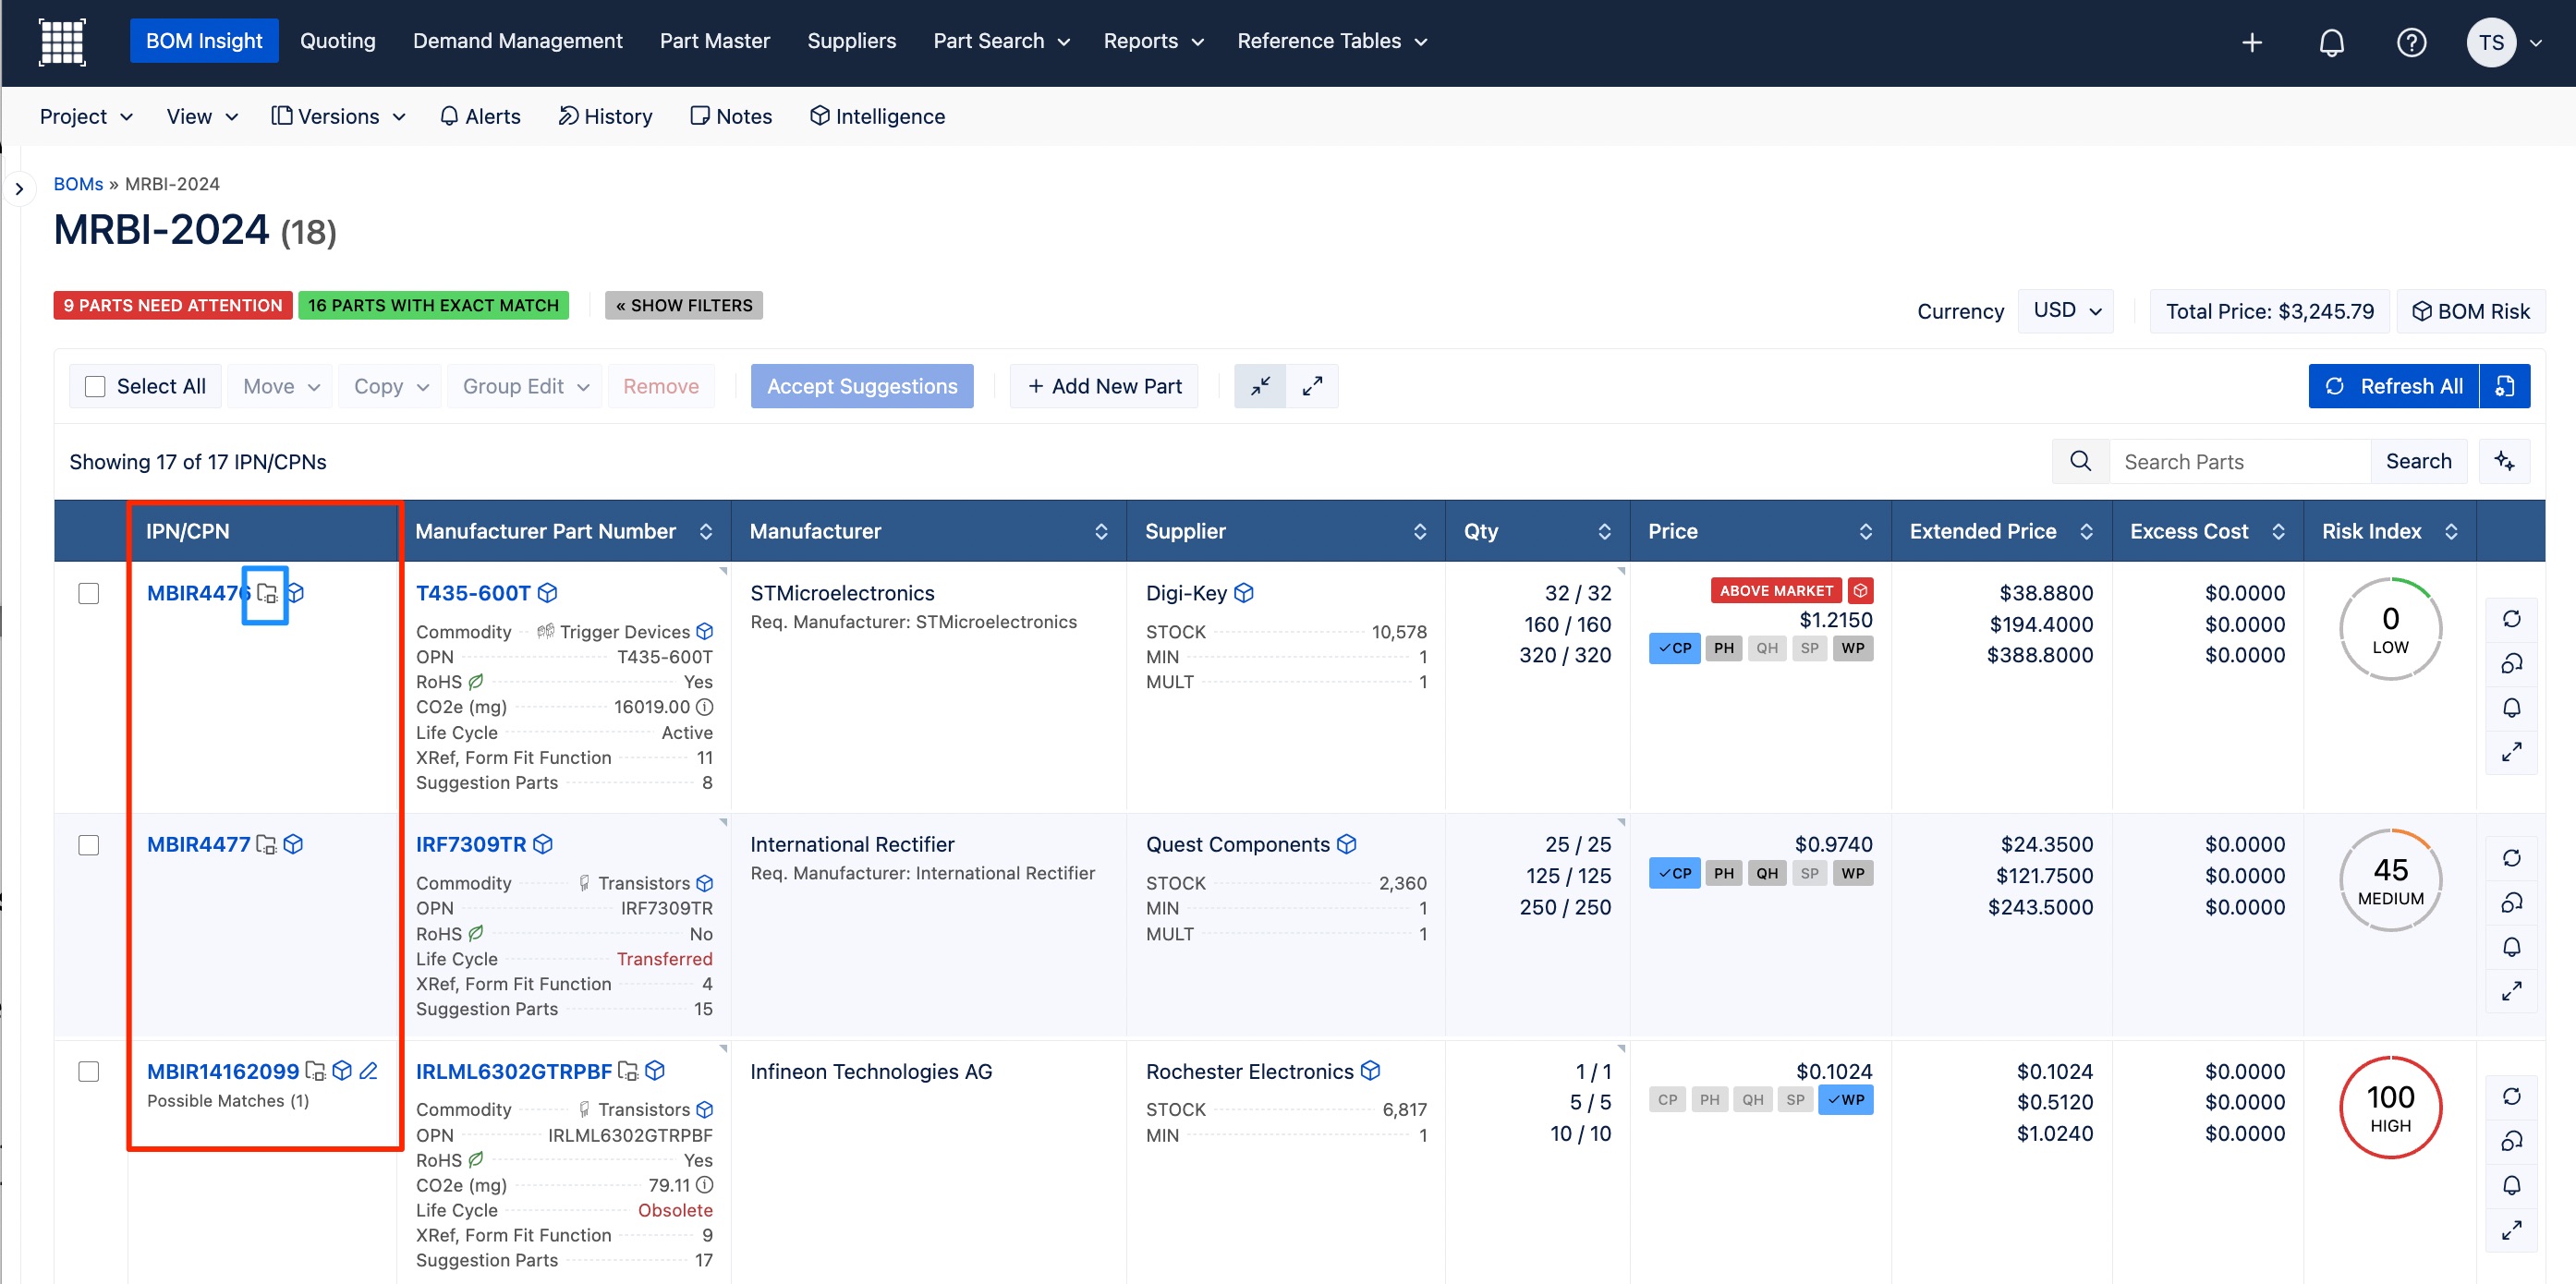Open the Quoting tab
Image resolution: width=2576 pixels, height=1284 pixels.
(x=338, y=41)
